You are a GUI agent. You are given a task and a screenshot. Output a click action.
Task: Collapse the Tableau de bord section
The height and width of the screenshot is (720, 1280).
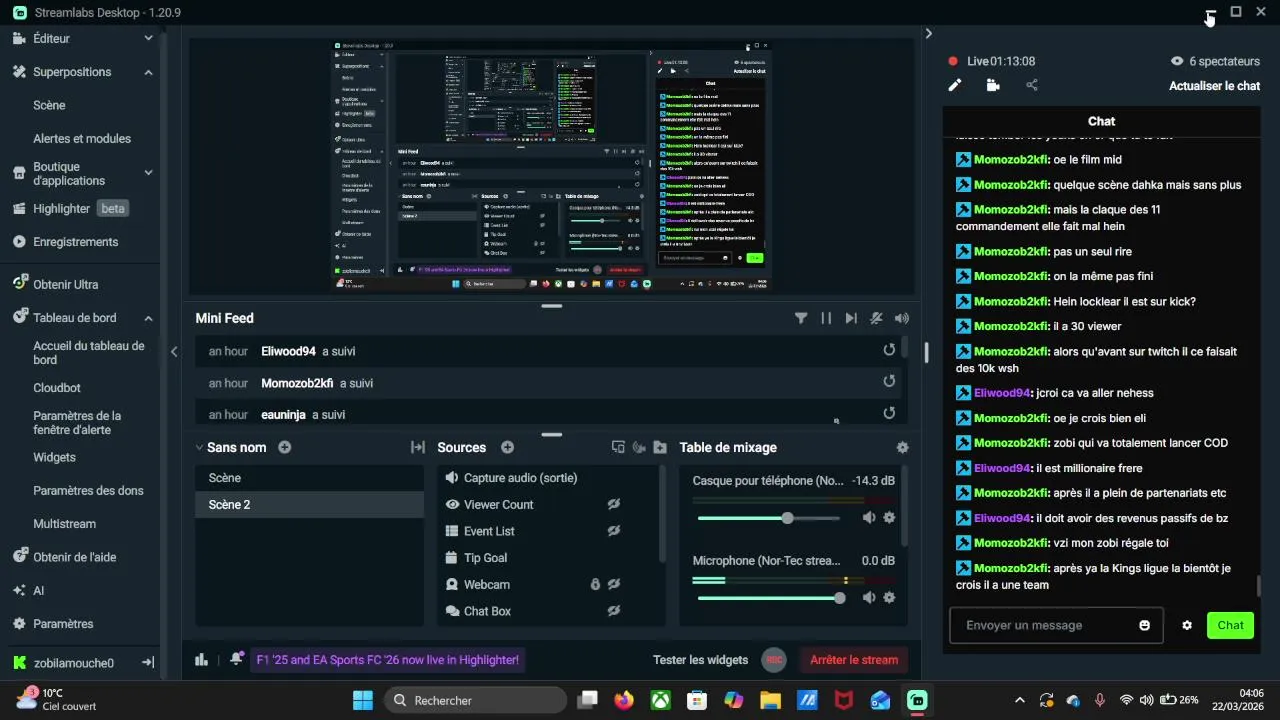click(148, 318)
